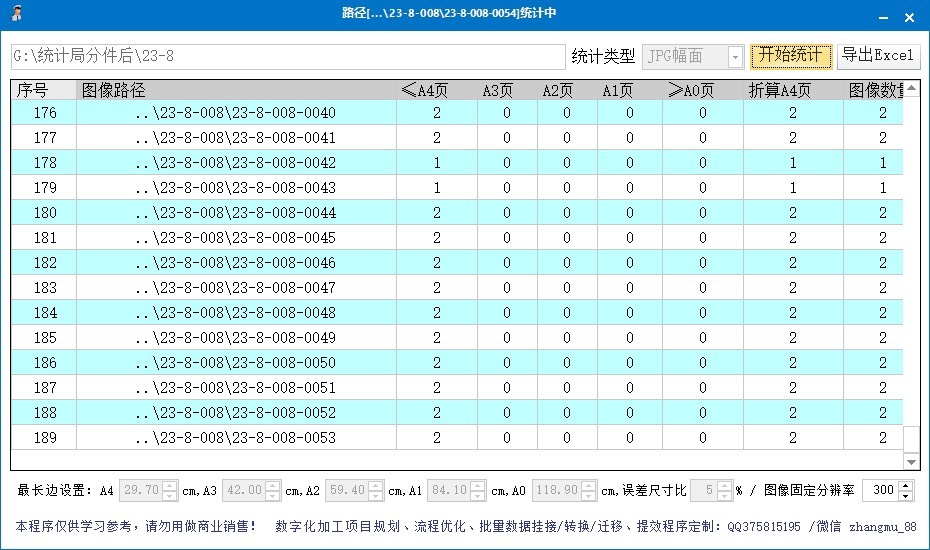Click the 开始统计 button

coord(791,56)
